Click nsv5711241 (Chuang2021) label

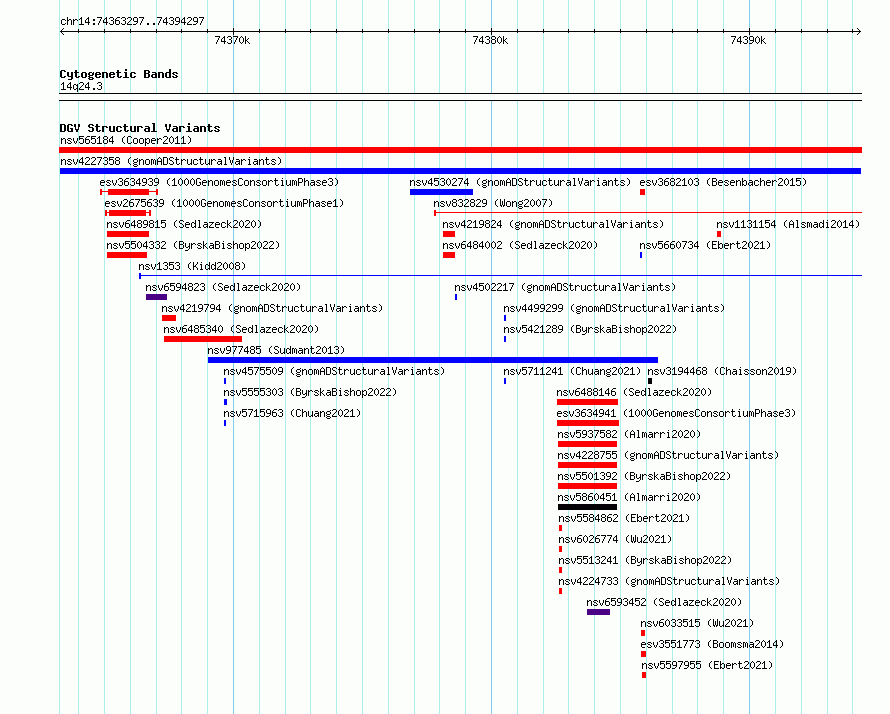(572, 371)
